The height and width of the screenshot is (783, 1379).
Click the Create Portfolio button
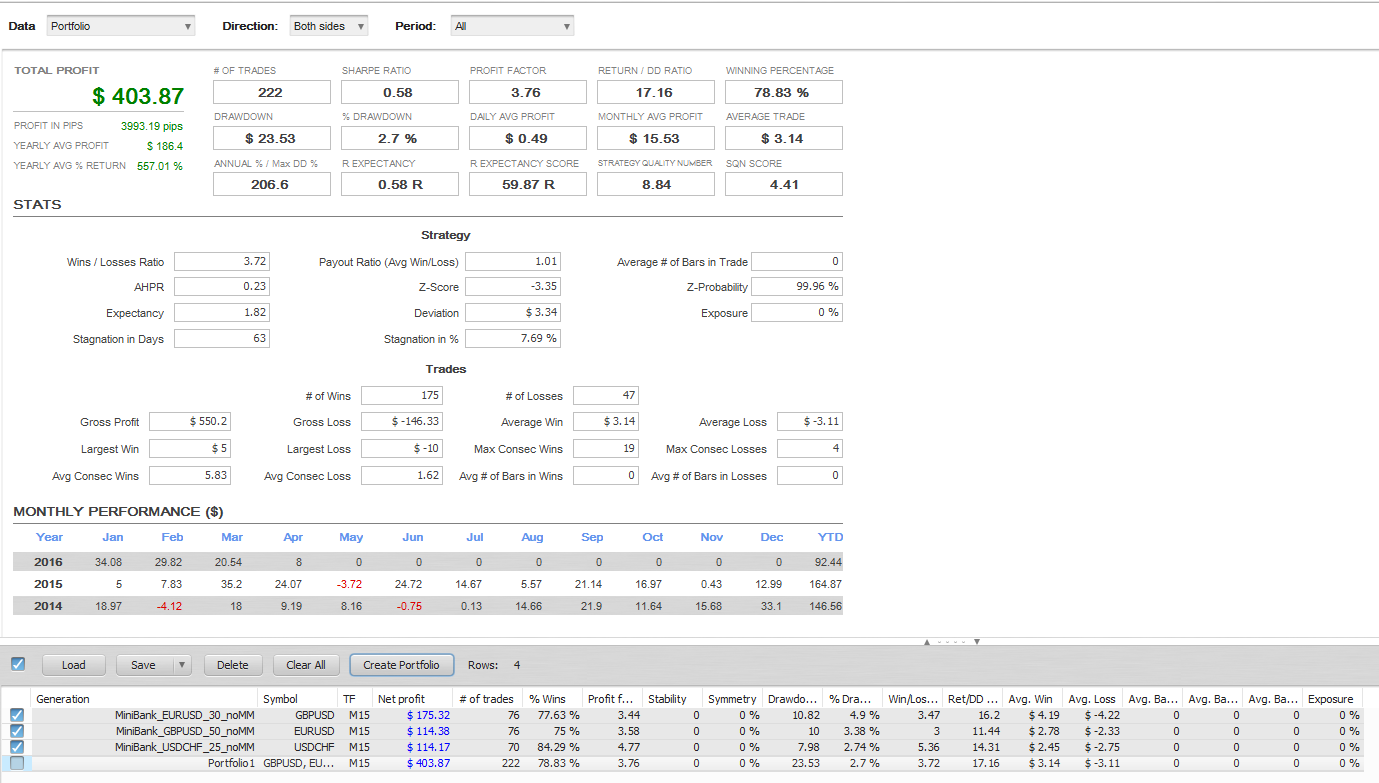point(401,665)
